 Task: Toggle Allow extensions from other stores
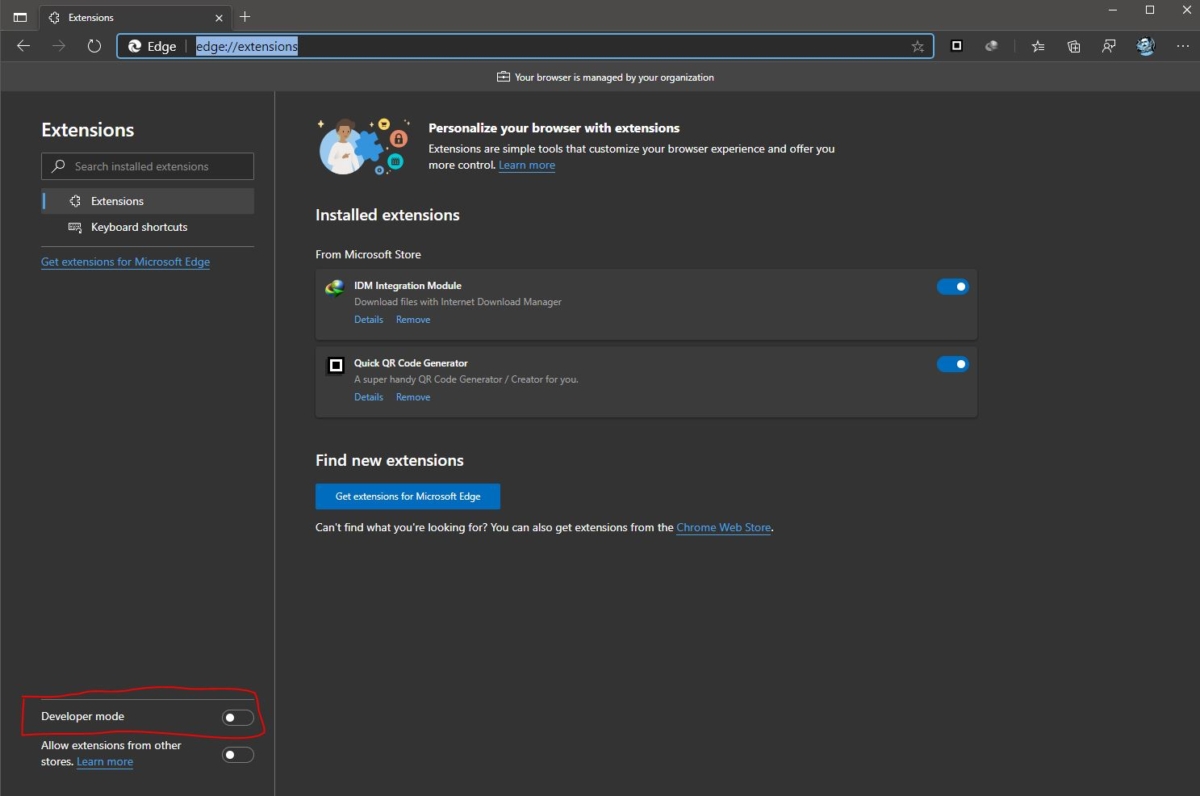(237, 754)
